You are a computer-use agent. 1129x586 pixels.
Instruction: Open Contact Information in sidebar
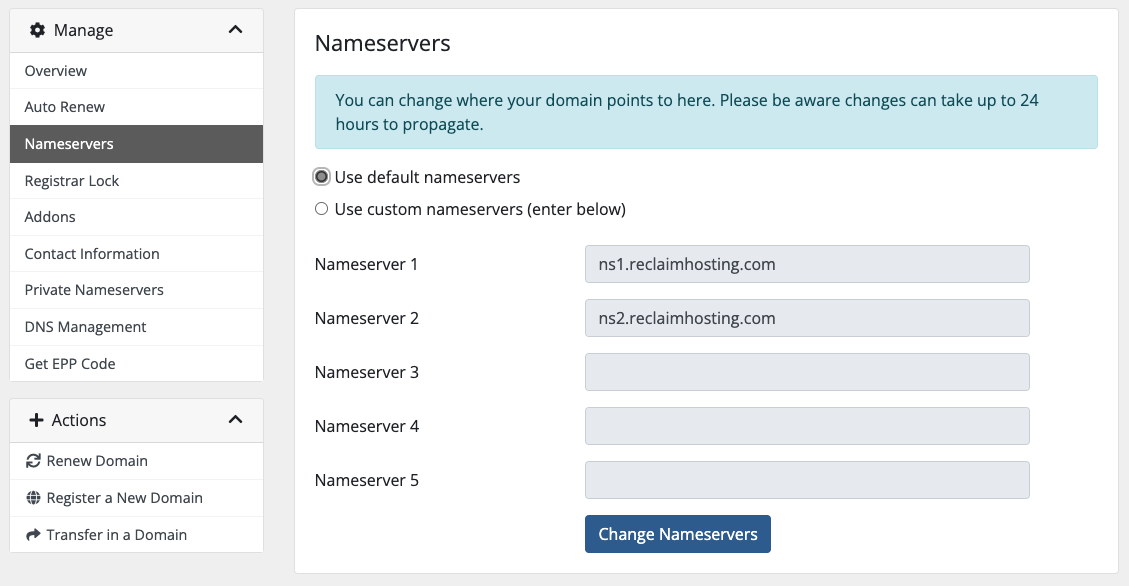click(136, 253)
